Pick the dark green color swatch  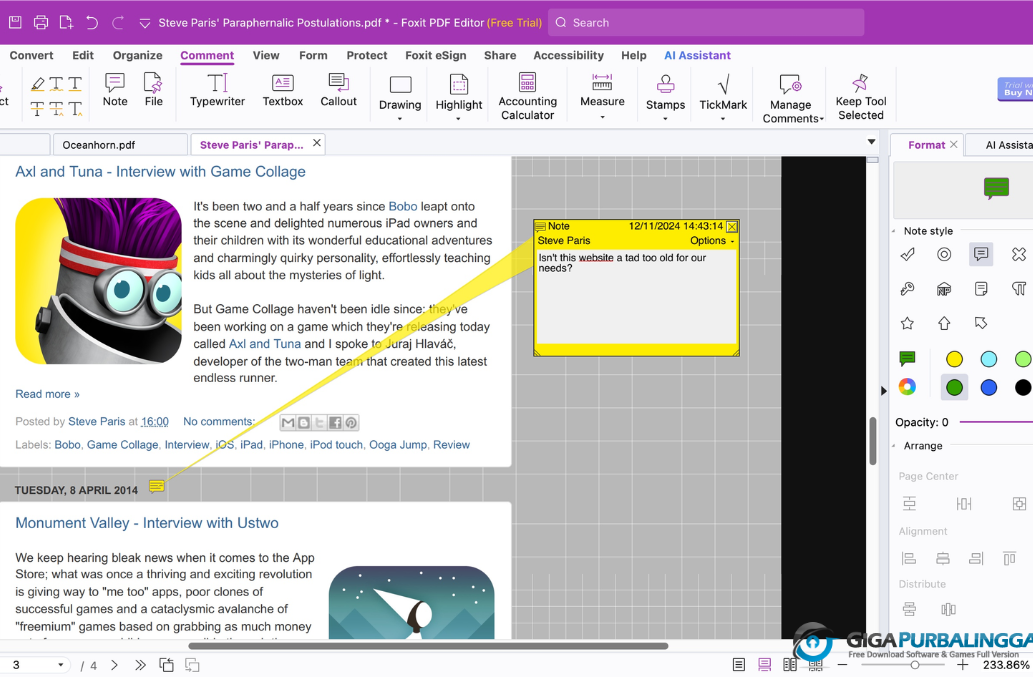tap(954, 388)
